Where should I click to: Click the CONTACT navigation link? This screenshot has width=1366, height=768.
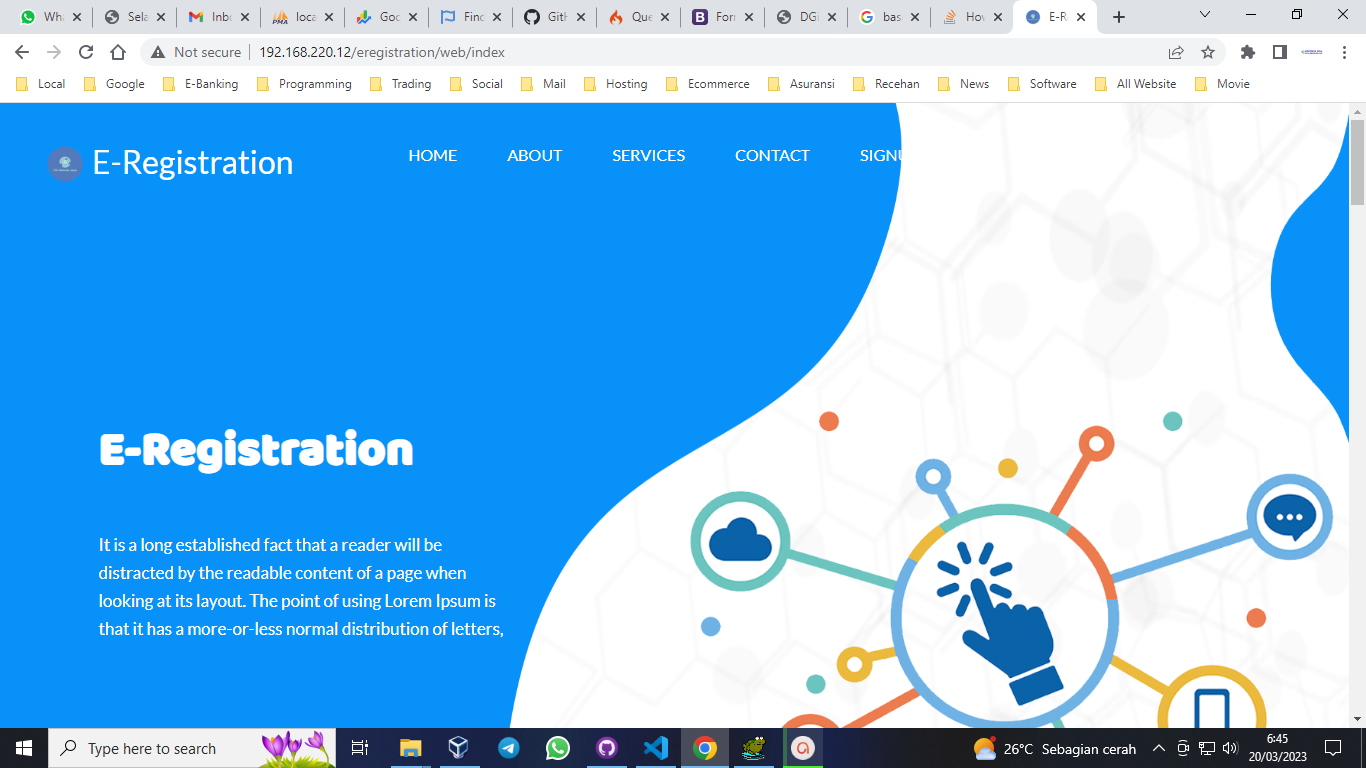tap(772, 155)
